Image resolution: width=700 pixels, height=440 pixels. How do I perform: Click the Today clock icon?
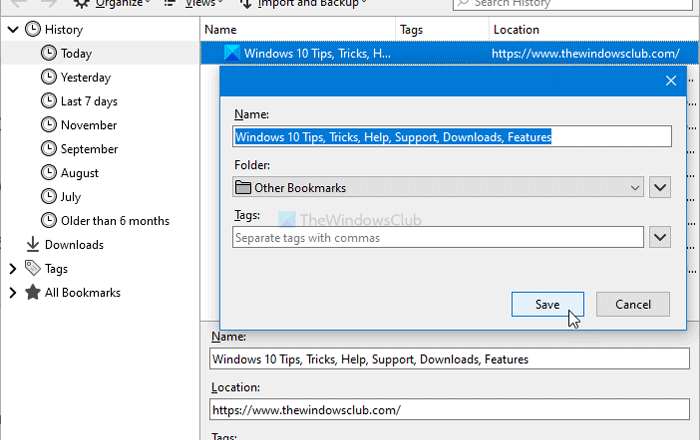(49, 53)
